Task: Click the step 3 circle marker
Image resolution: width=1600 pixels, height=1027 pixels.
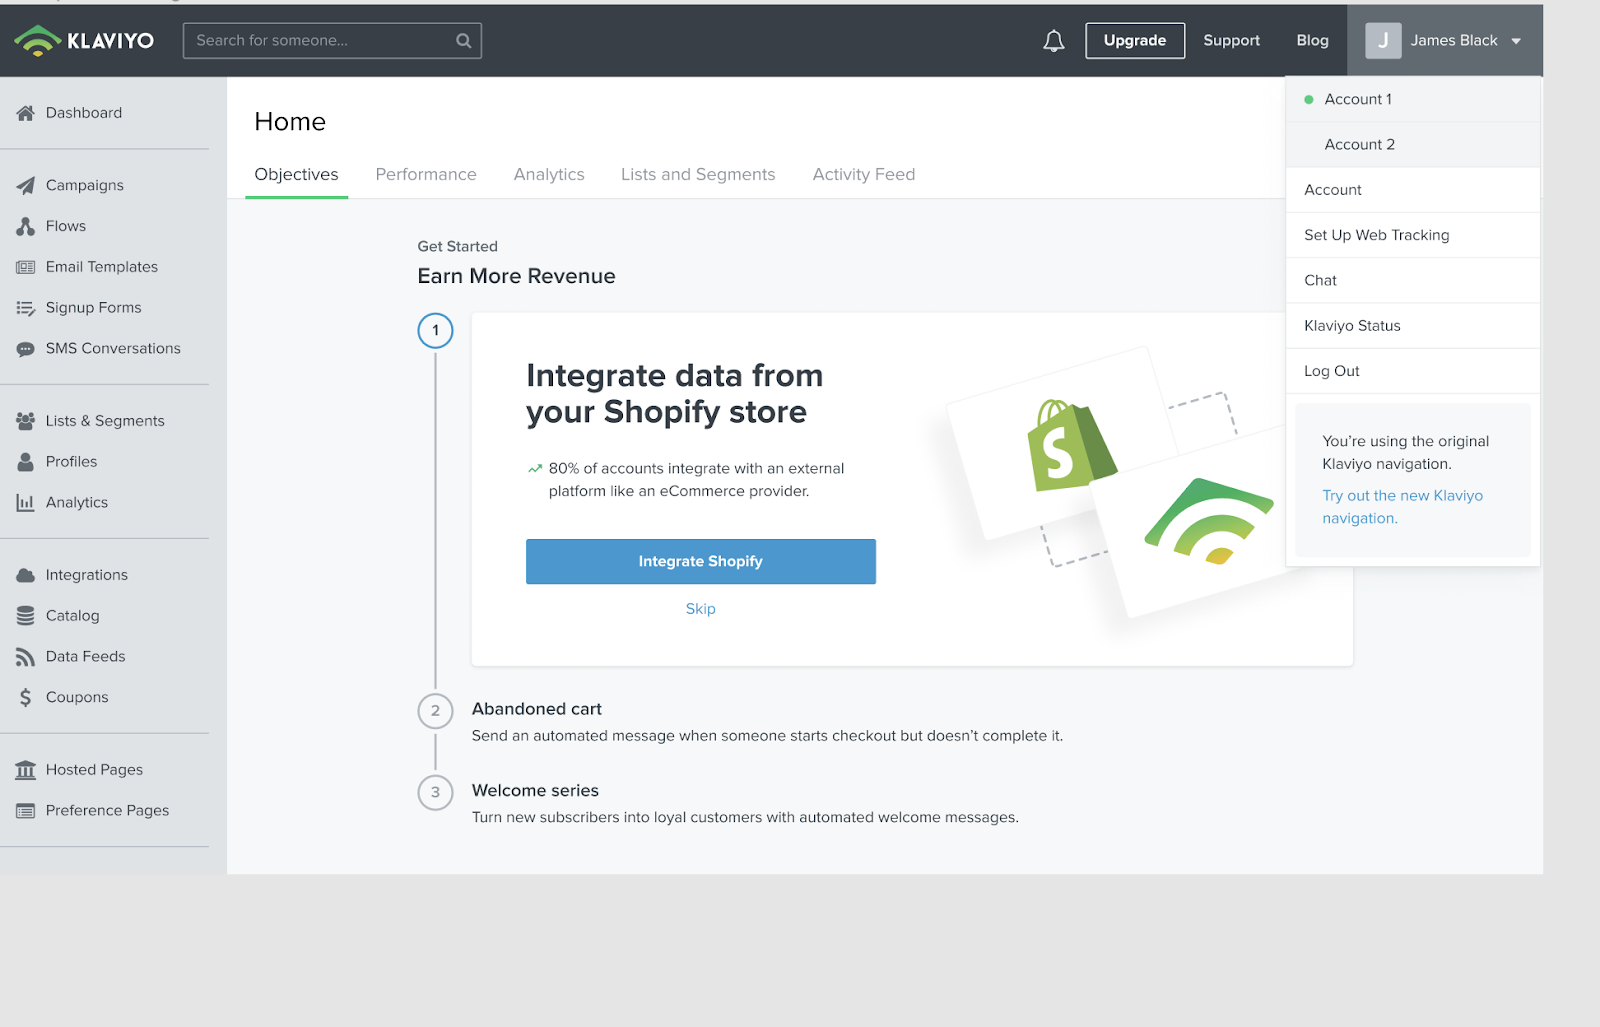Action: pos(435,792)
